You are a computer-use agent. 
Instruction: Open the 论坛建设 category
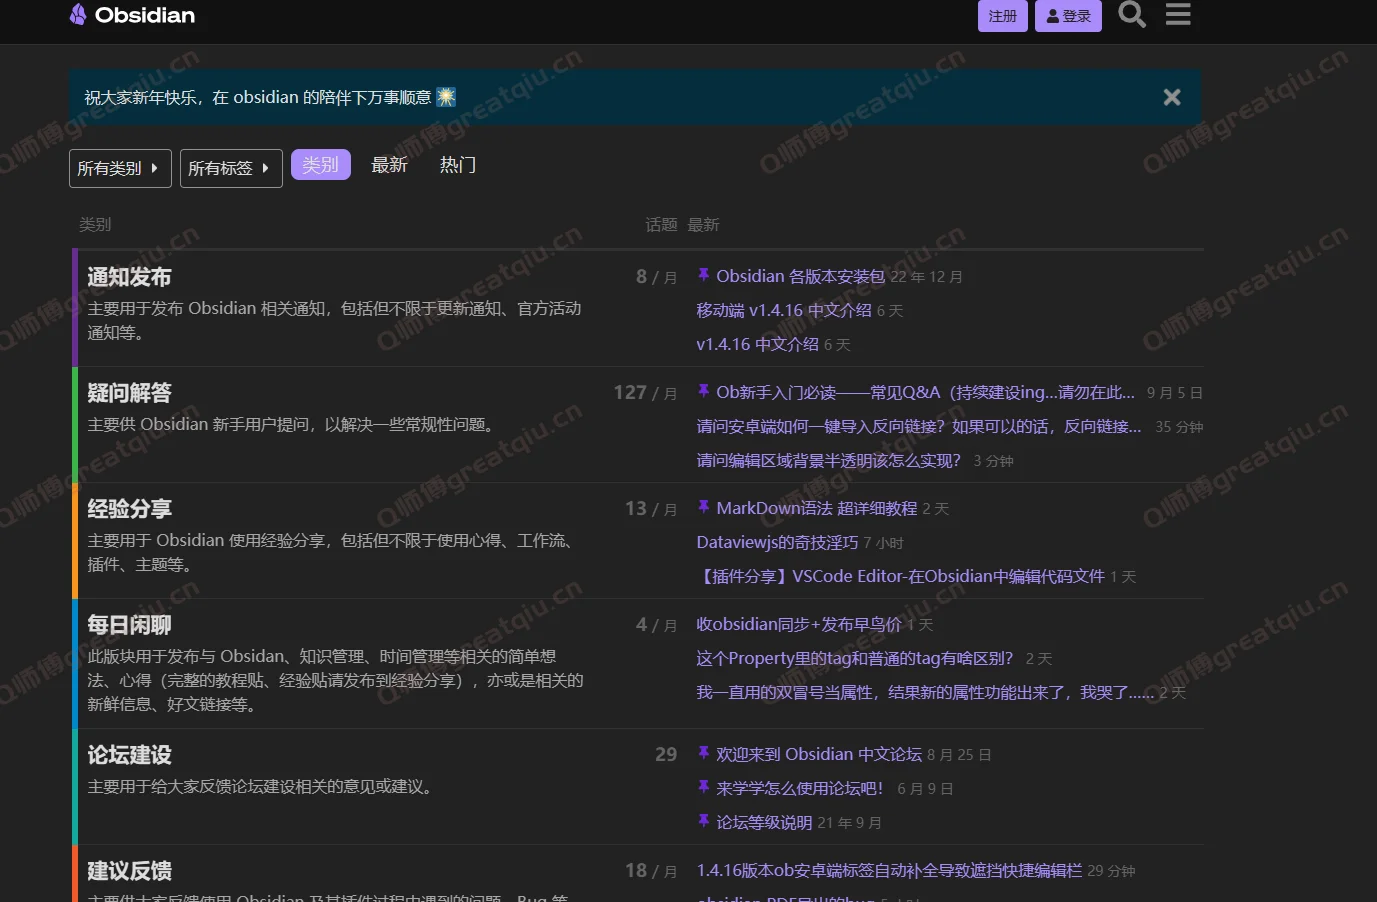pyautogui.click(x=129, y=755)
